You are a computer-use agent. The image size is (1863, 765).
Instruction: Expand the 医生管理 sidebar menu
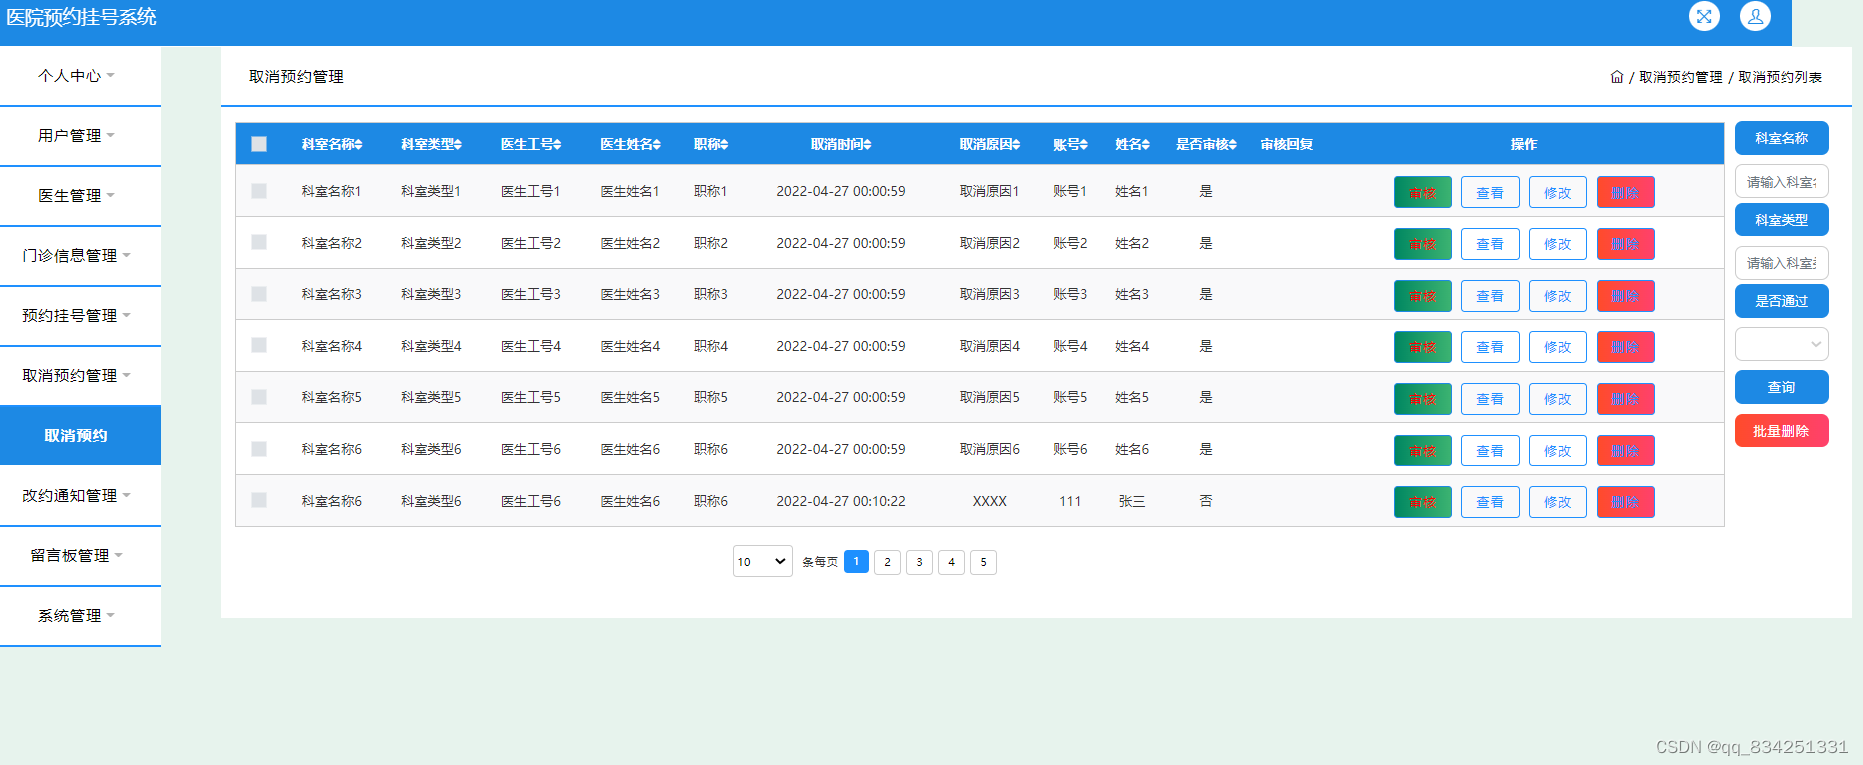[80, 196]
